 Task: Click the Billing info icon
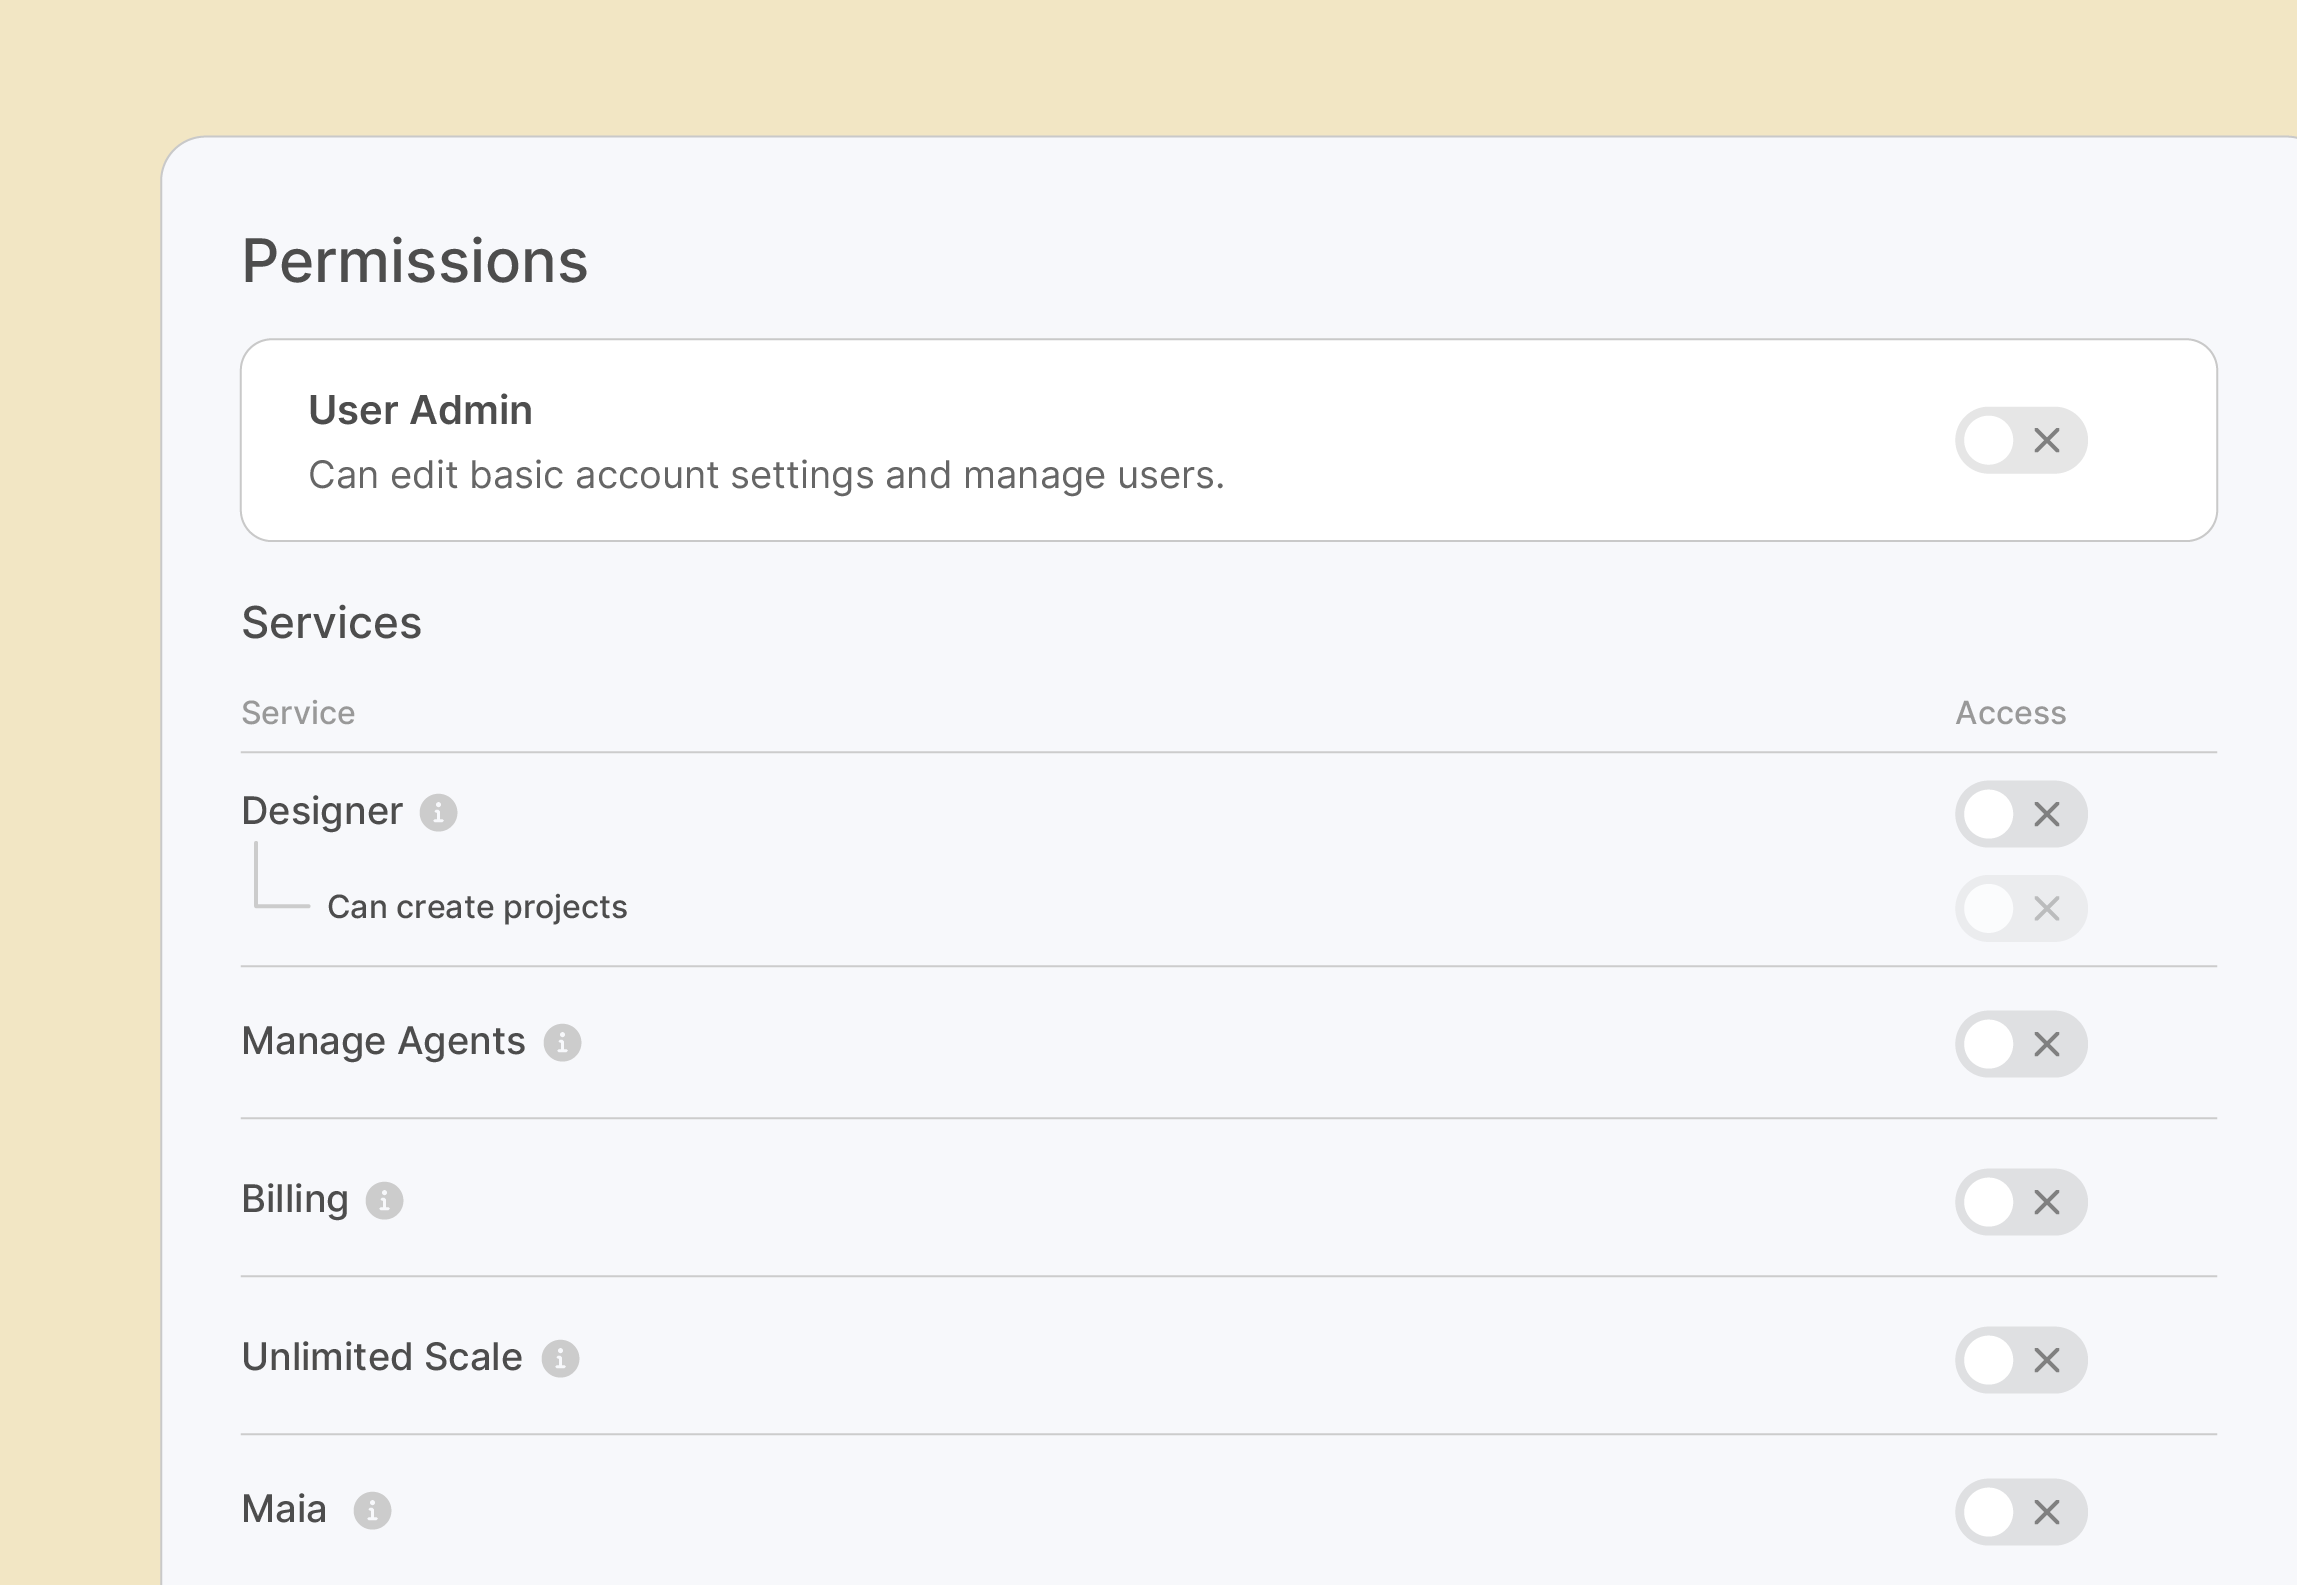(x=385, y=1201)
